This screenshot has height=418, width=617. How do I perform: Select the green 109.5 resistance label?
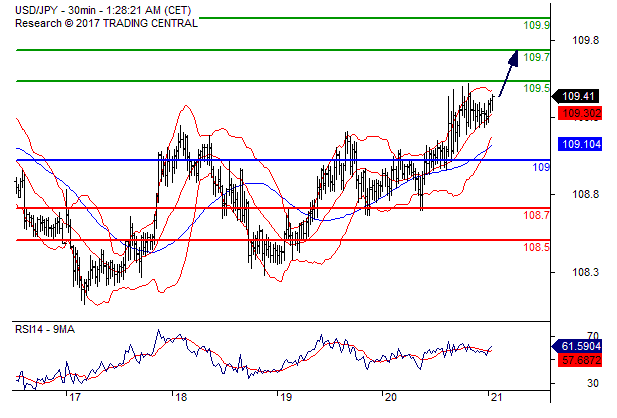(x=537, y=88)
